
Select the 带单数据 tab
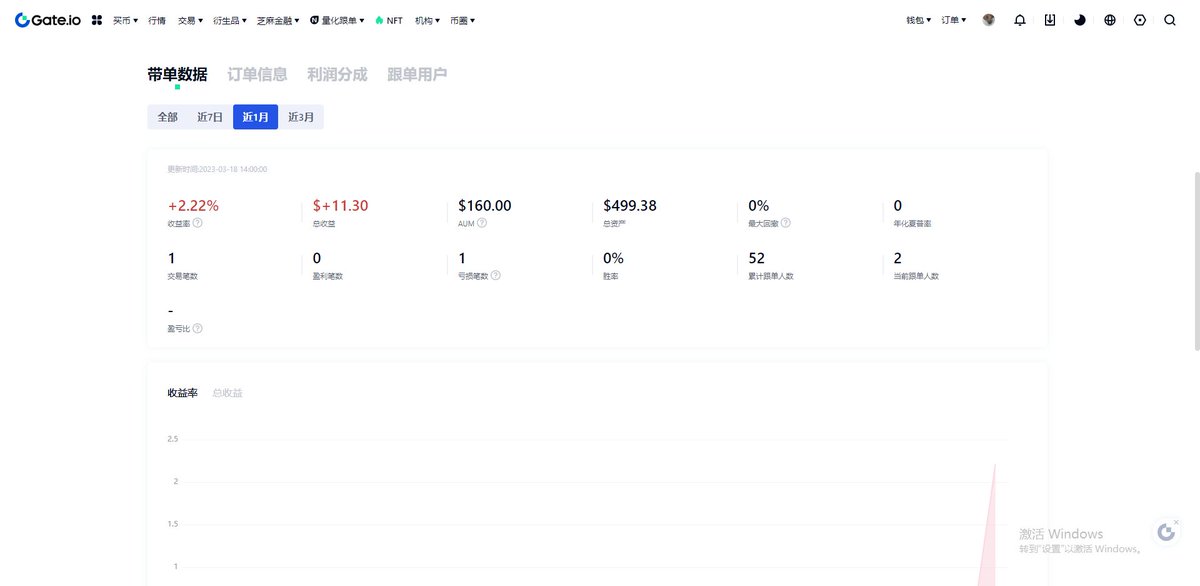(x=177, y=74)
